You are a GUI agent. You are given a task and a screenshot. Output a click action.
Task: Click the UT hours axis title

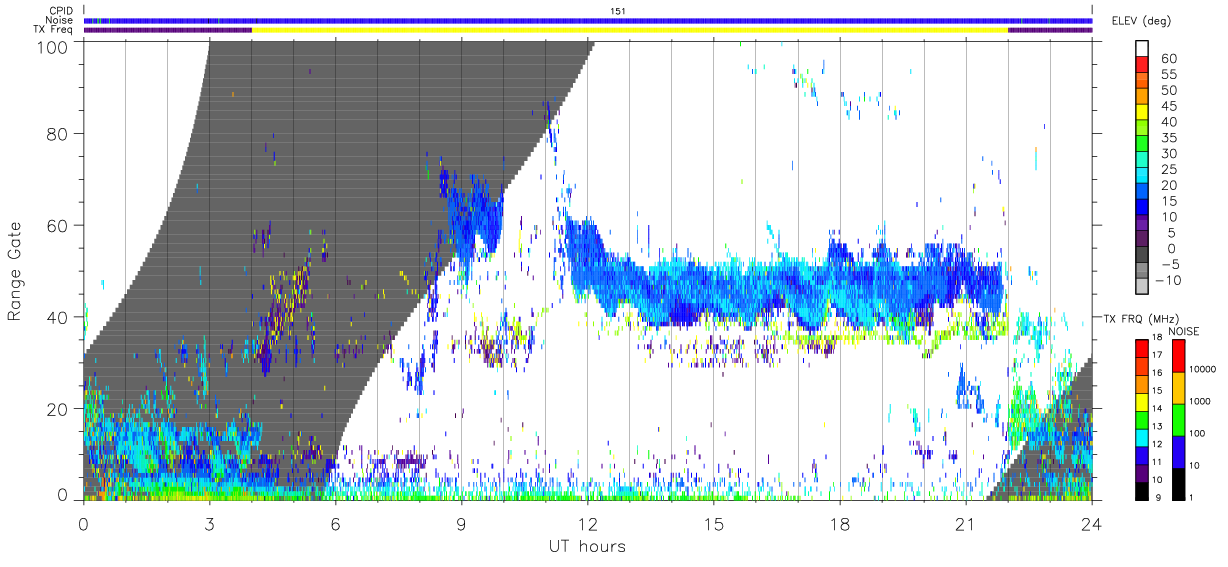coord(586,546)
